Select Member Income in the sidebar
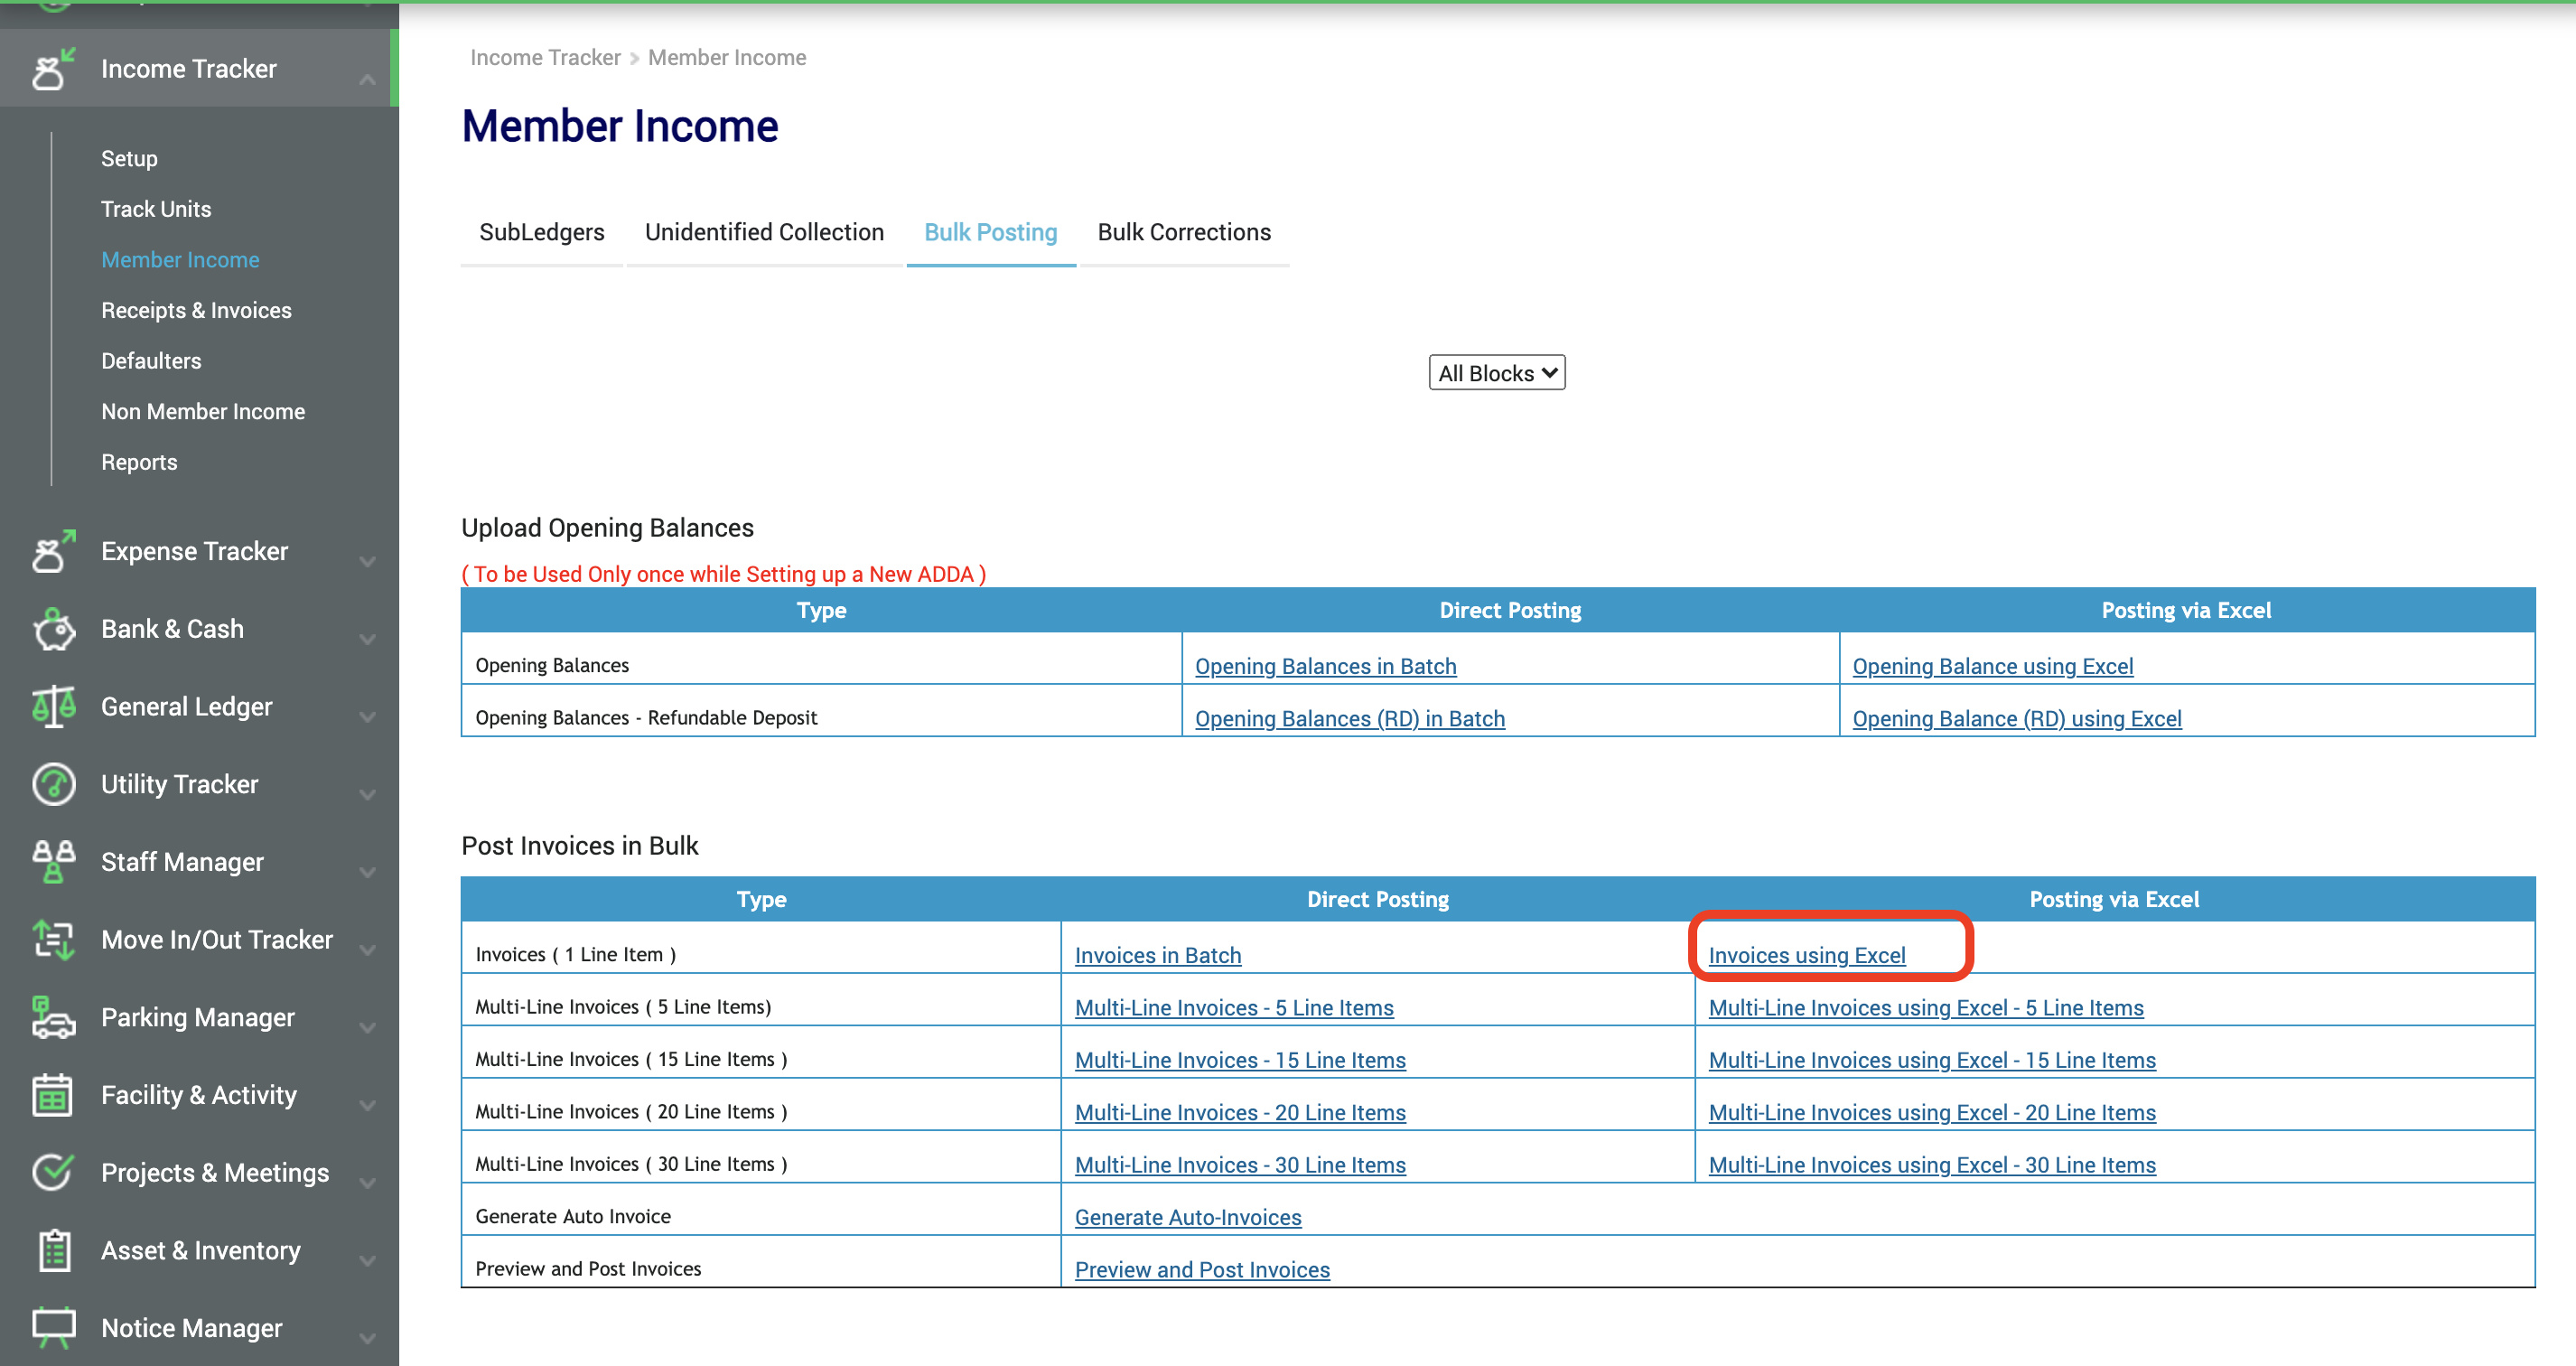Screen dimensions: 2576x1366 [180, 260]
